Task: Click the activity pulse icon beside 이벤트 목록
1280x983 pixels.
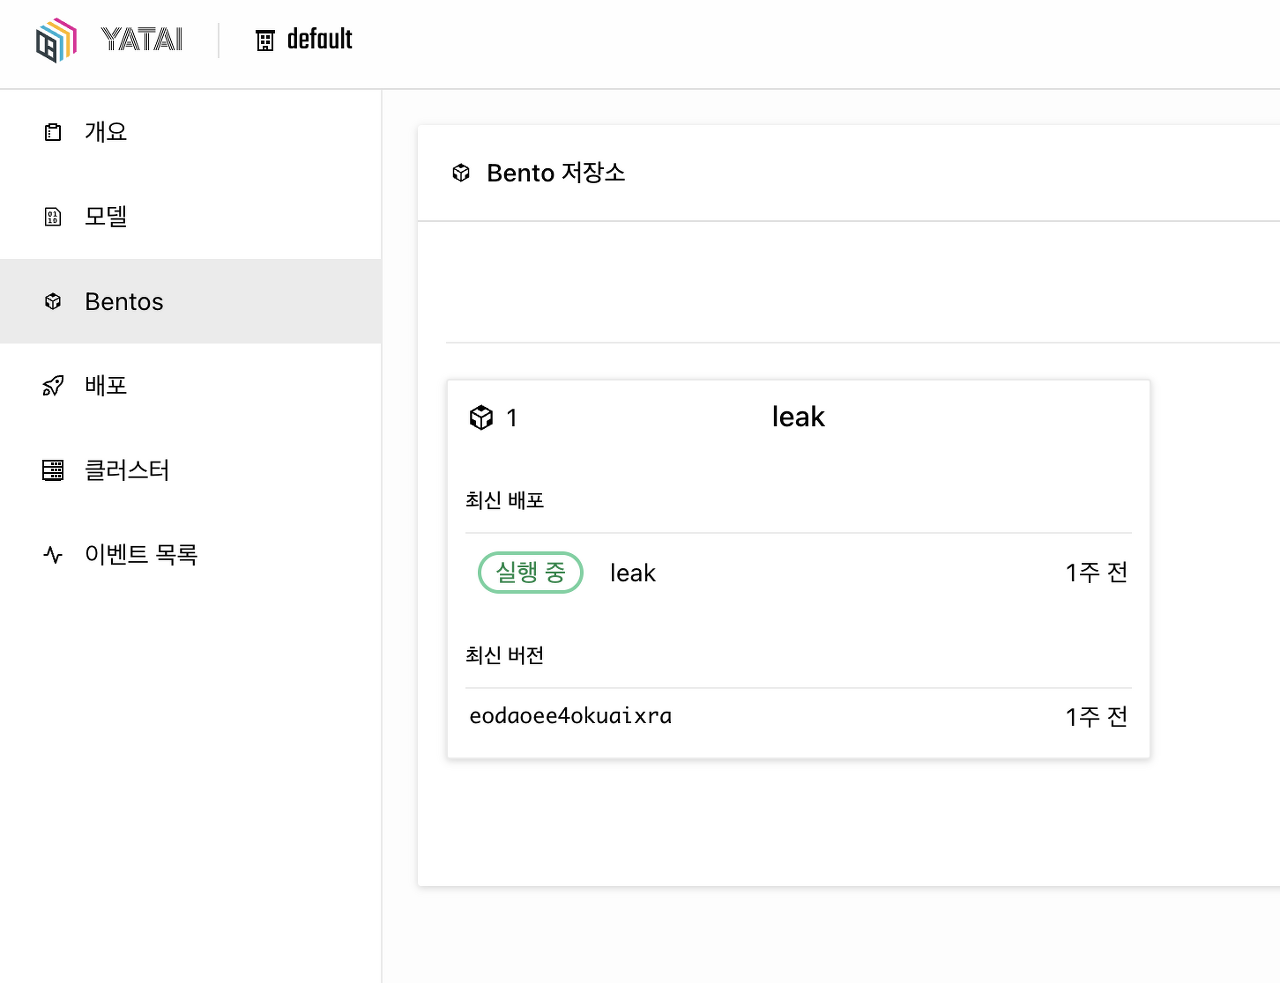Action: point(53,555)
